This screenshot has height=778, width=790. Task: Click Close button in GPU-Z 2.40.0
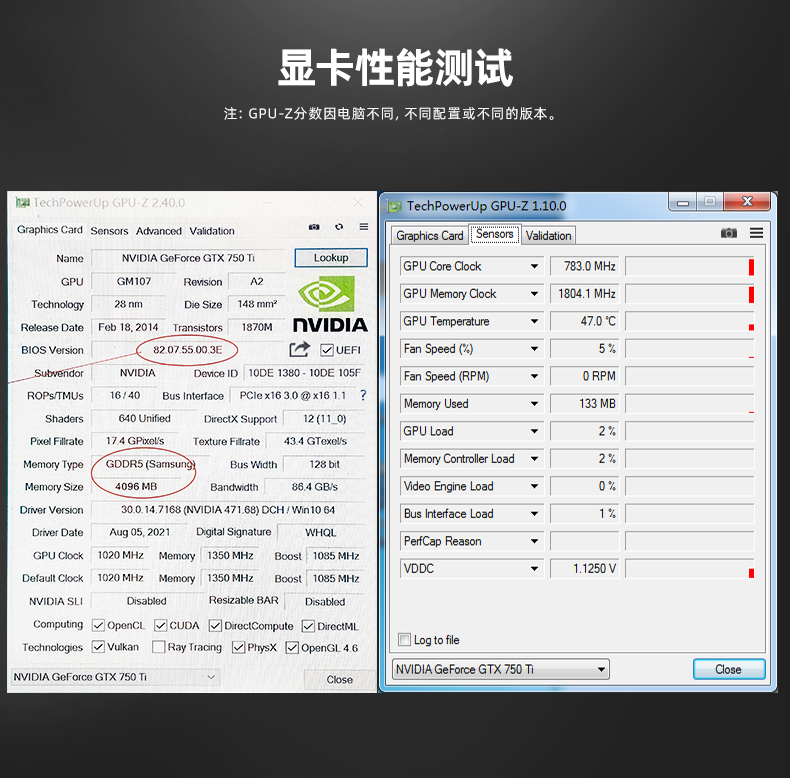click(340, 679)
